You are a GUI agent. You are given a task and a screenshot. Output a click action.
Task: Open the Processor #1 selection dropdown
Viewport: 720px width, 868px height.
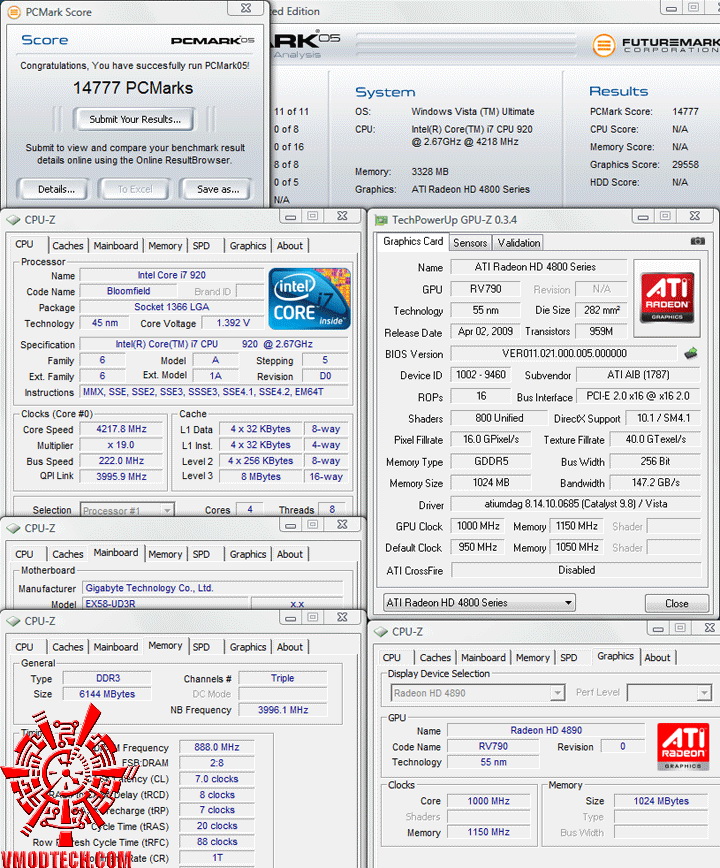(127, 510)
